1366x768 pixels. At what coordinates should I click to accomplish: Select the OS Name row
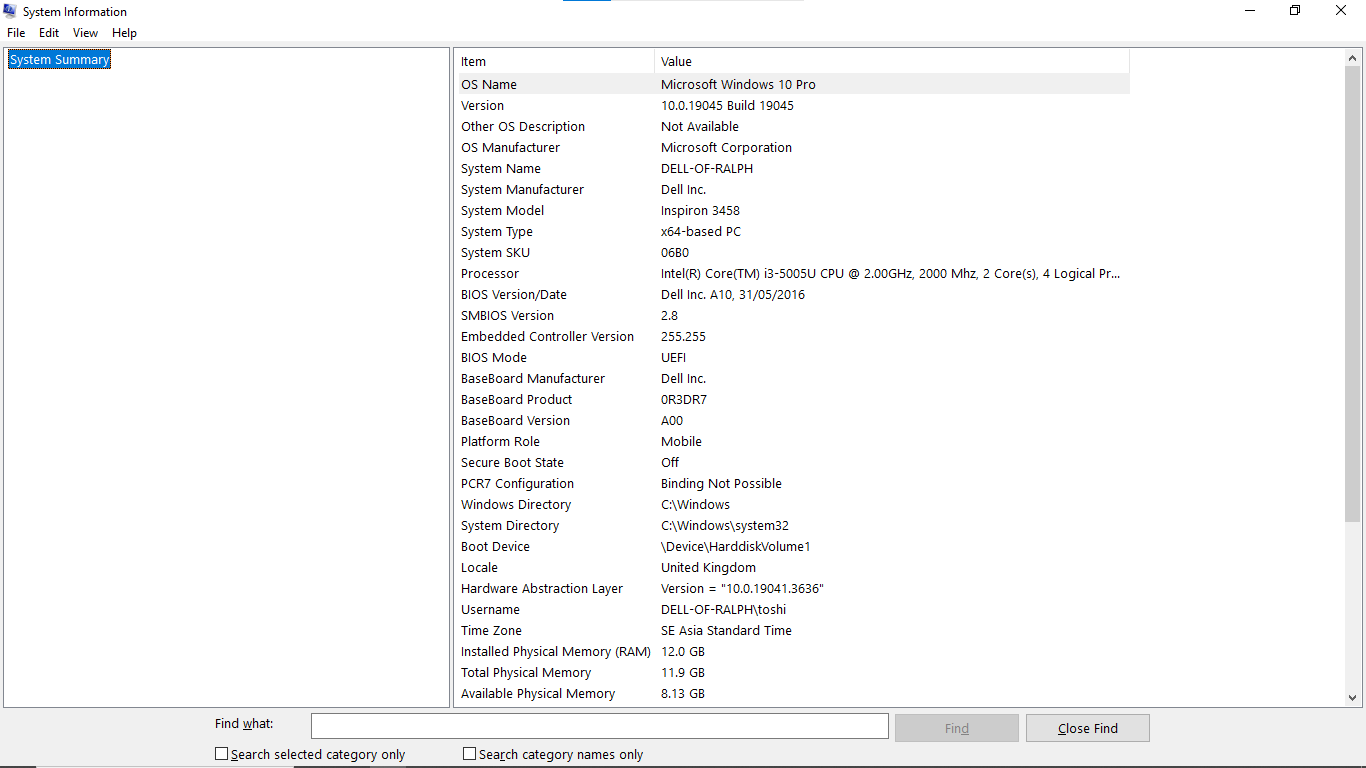click(x=794, y=85)
